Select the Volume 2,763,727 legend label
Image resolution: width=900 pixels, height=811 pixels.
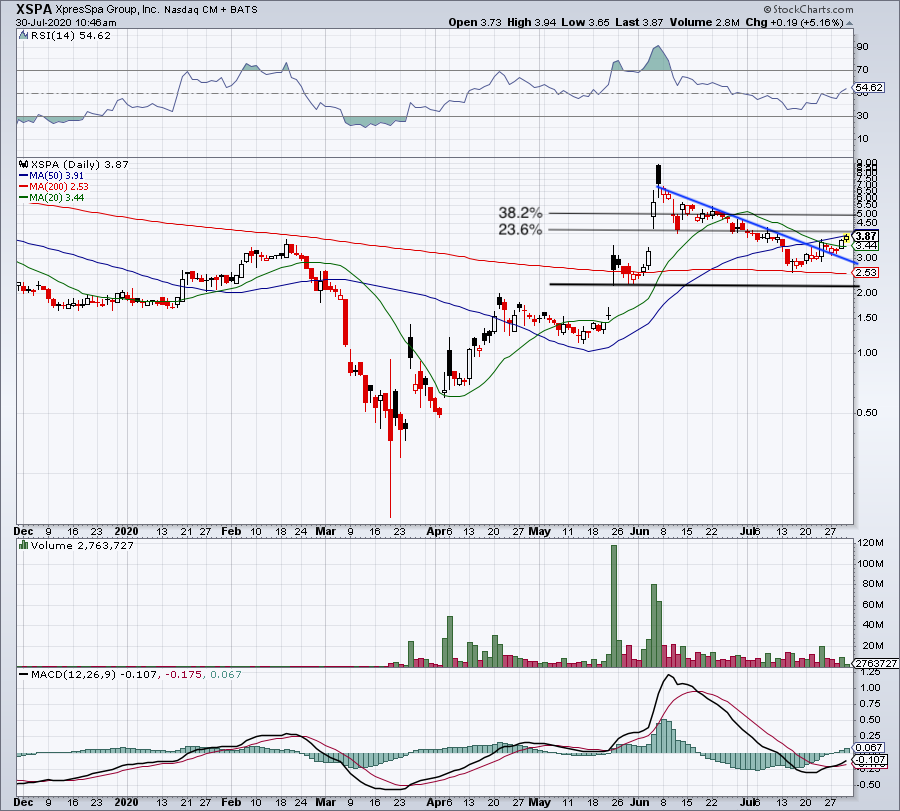[x=82, y=545]
